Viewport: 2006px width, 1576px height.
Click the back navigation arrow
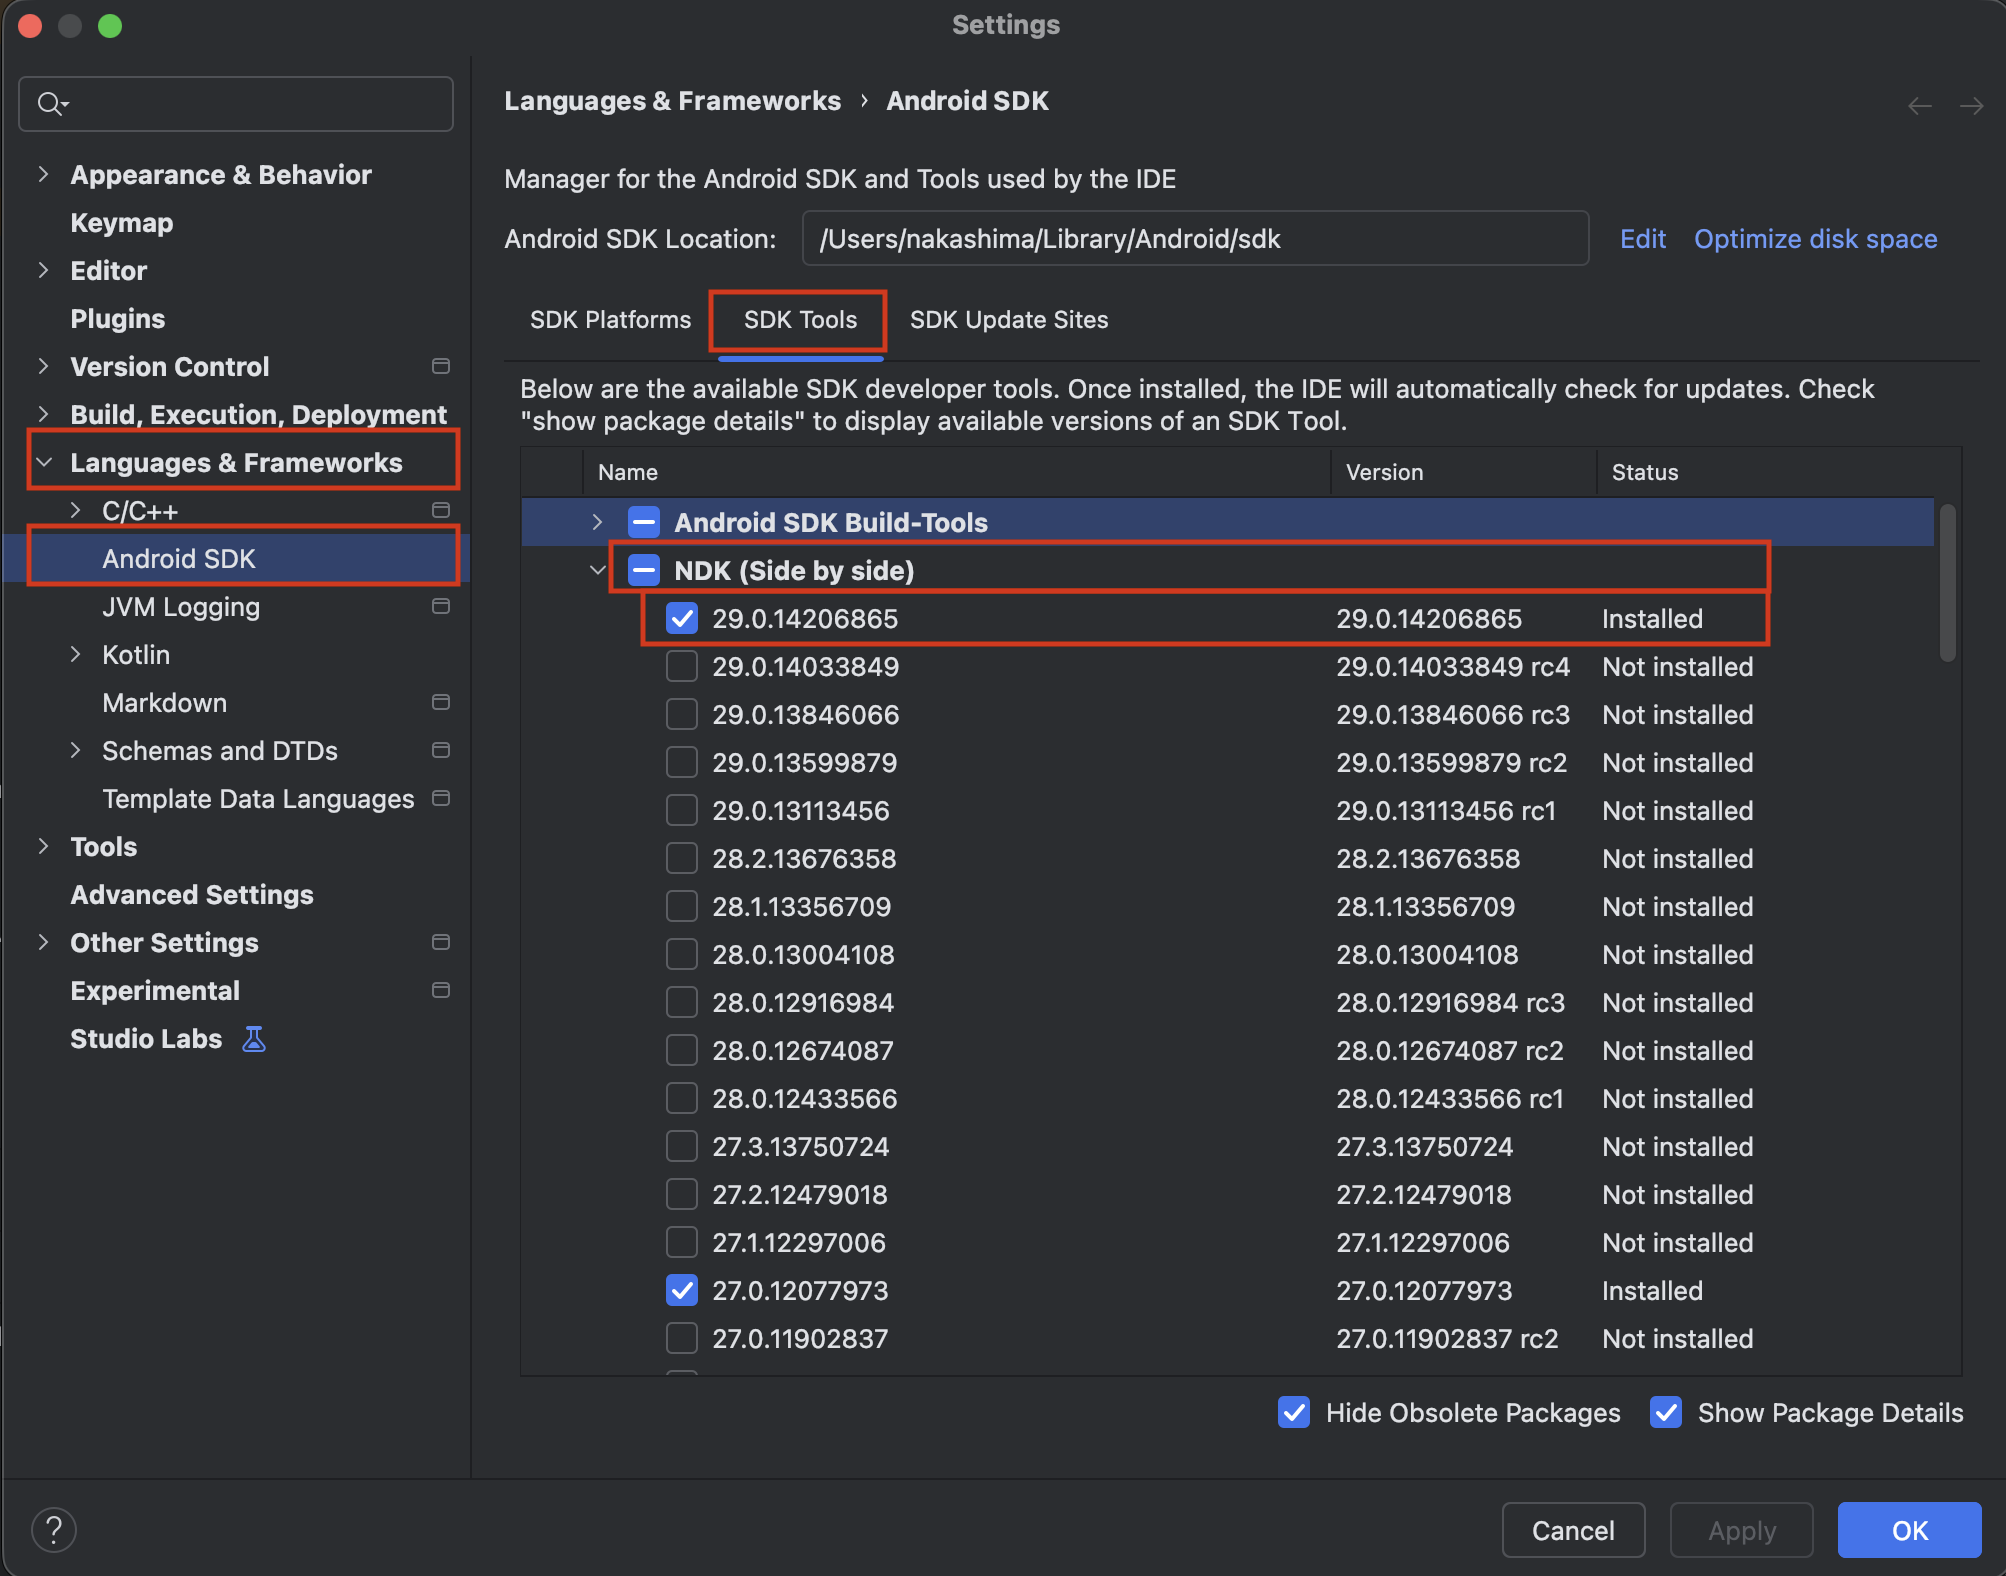(1919, 105)
